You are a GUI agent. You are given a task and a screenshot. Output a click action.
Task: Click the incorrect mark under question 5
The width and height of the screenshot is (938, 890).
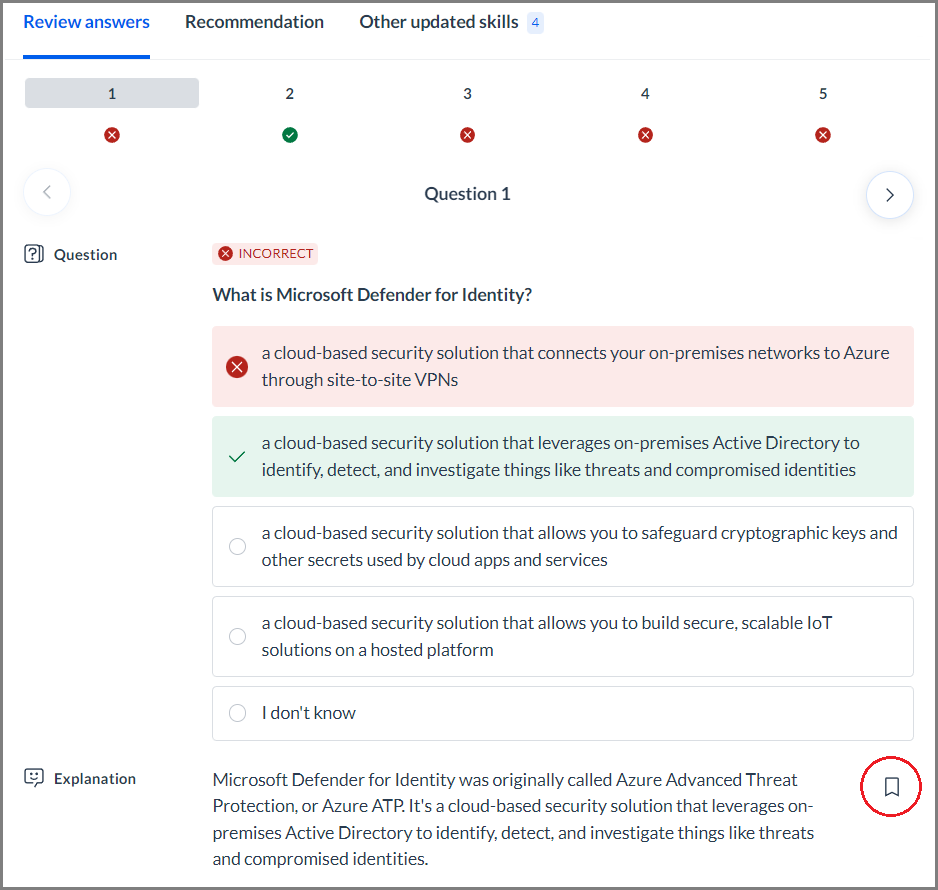click(x=823, y=135)
